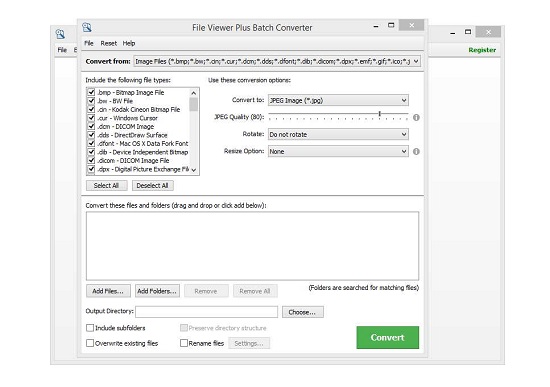
Task: Uncheck the .bmp Bitmap Image File checkbox
Action: click(91, 92)
